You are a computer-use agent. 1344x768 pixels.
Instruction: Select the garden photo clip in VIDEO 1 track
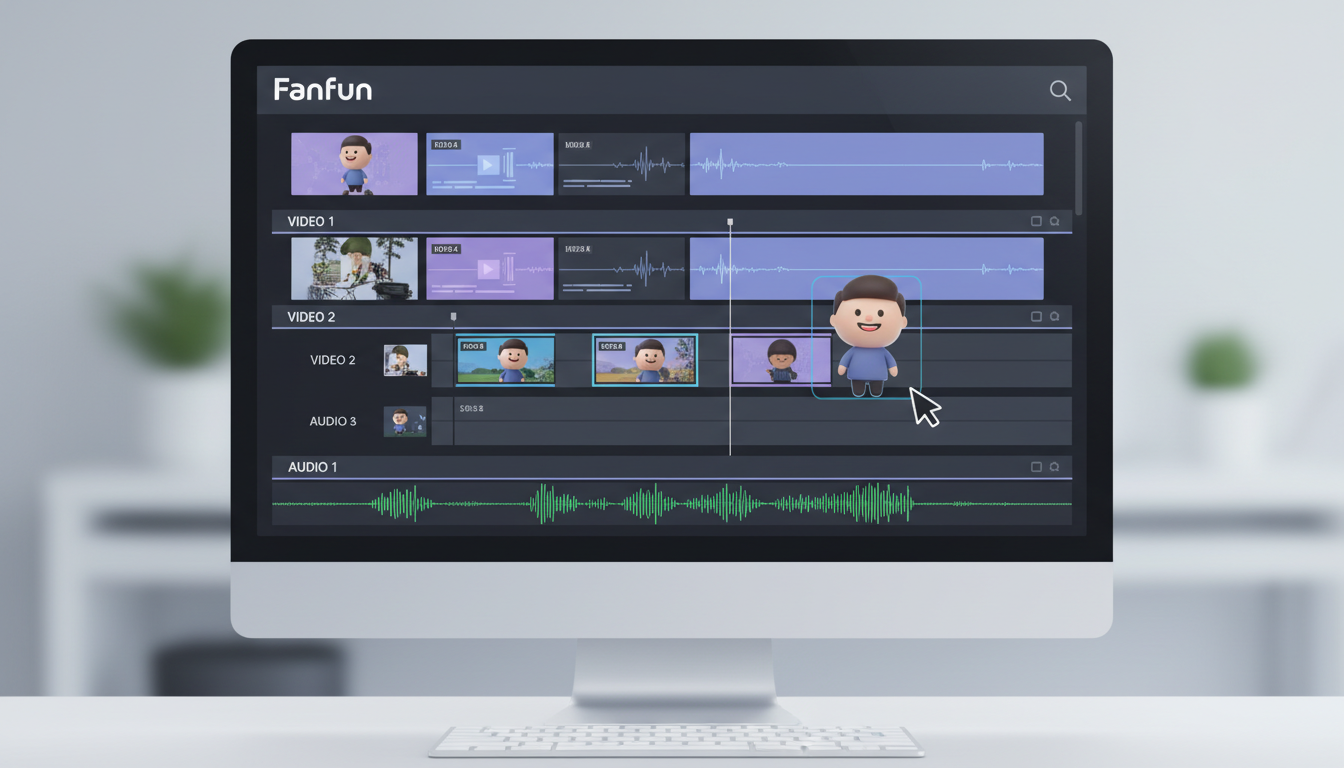354,268
